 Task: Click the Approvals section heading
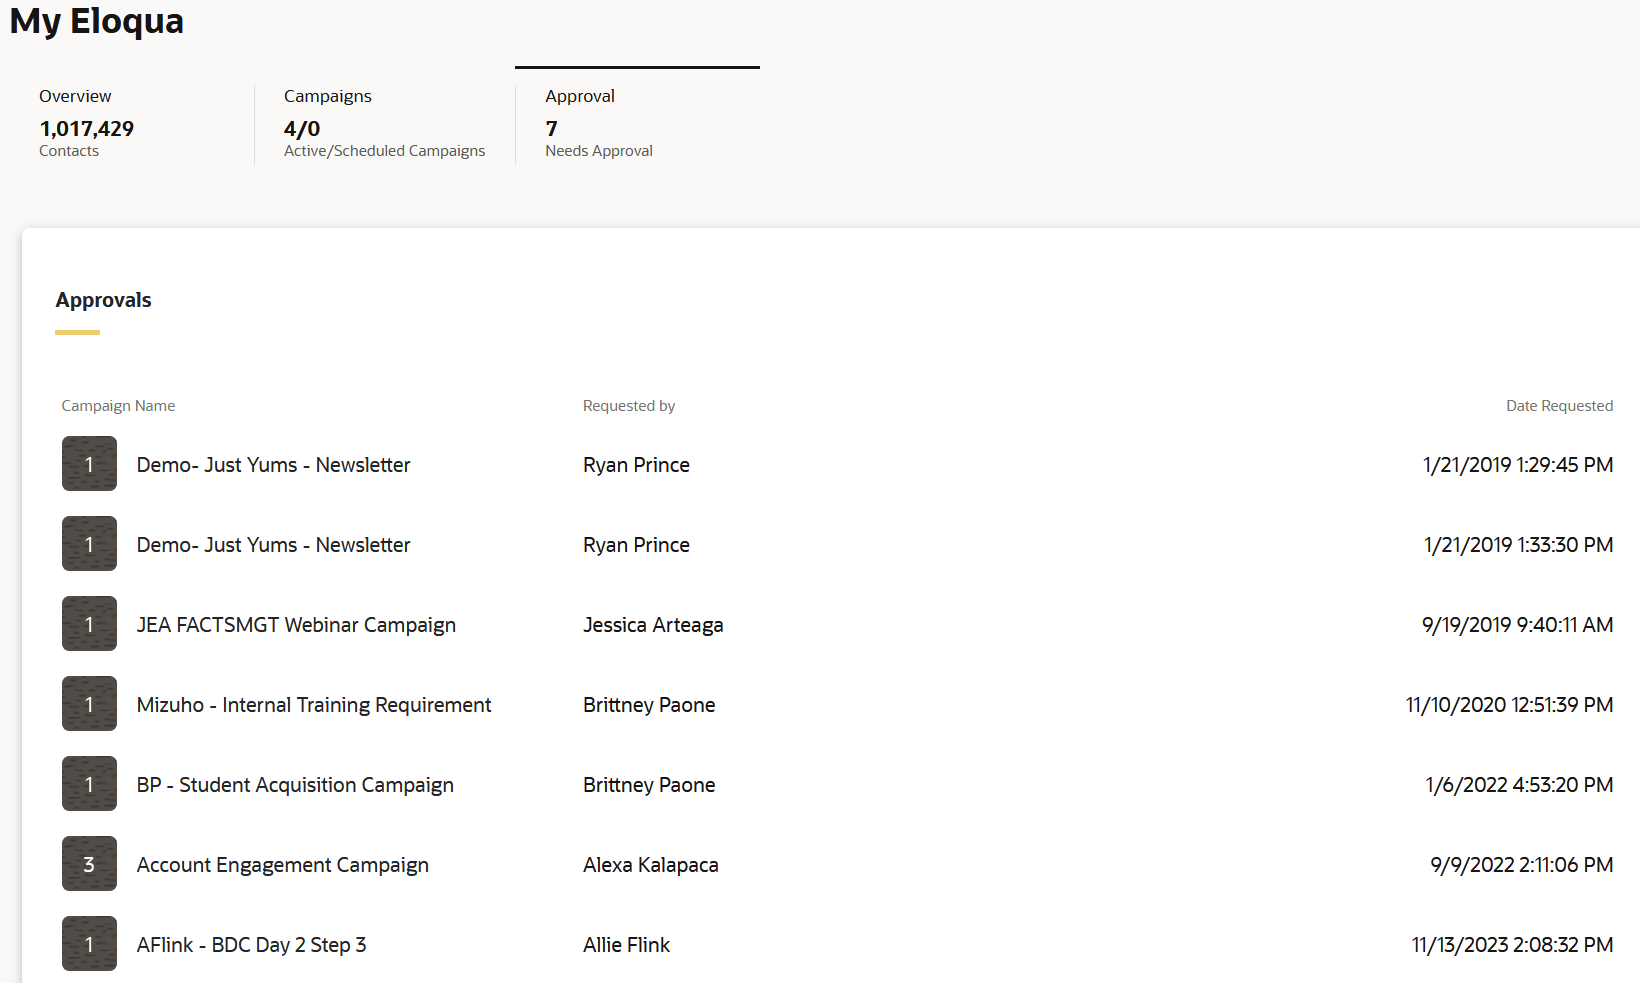coord(103,300)
